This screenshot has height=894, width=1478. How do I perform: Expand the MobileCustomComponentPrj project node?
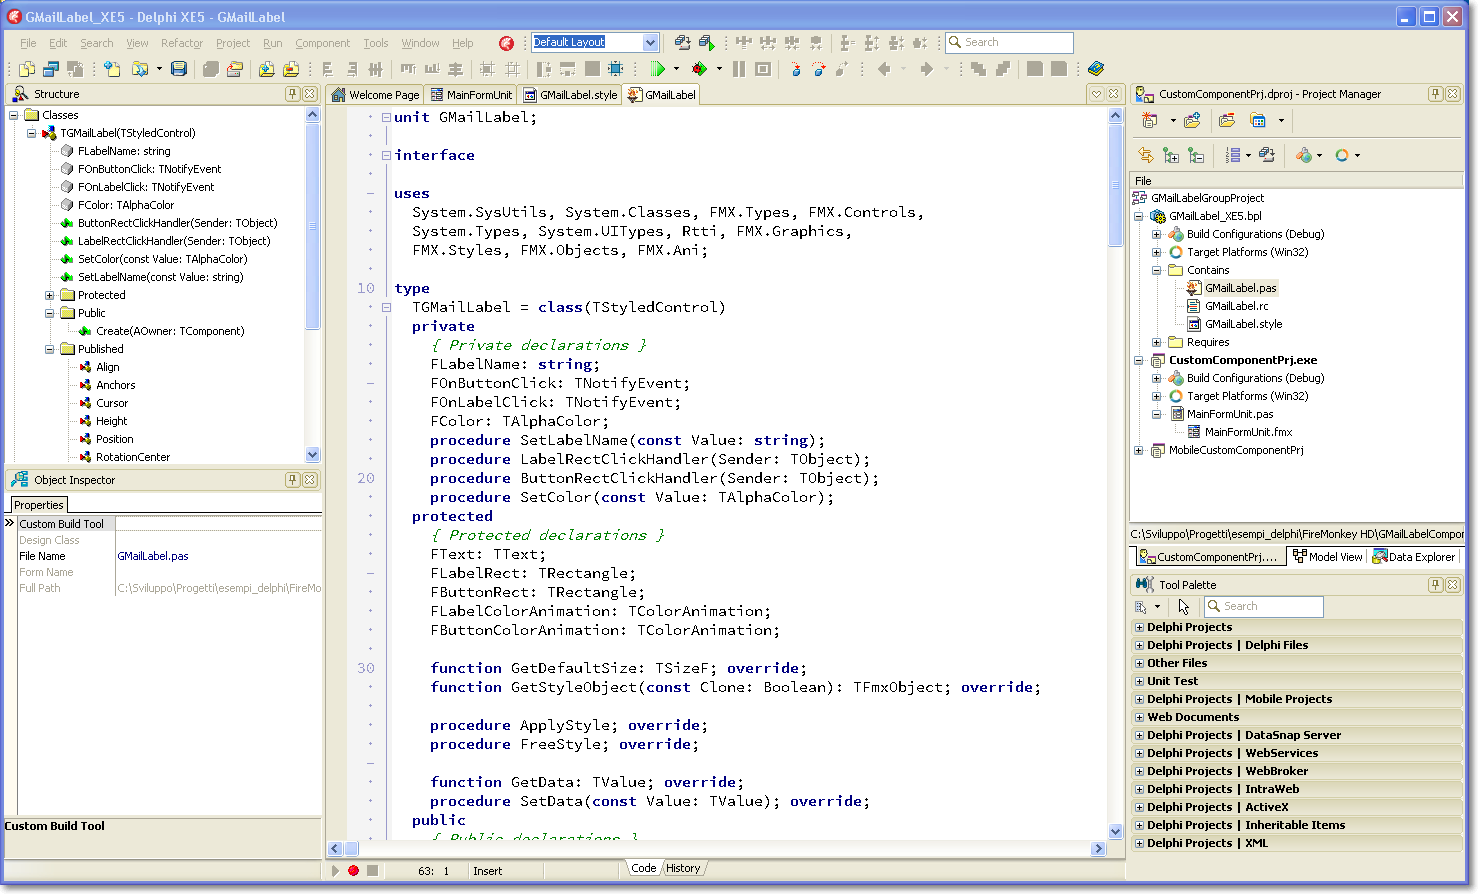[1138, 450]
